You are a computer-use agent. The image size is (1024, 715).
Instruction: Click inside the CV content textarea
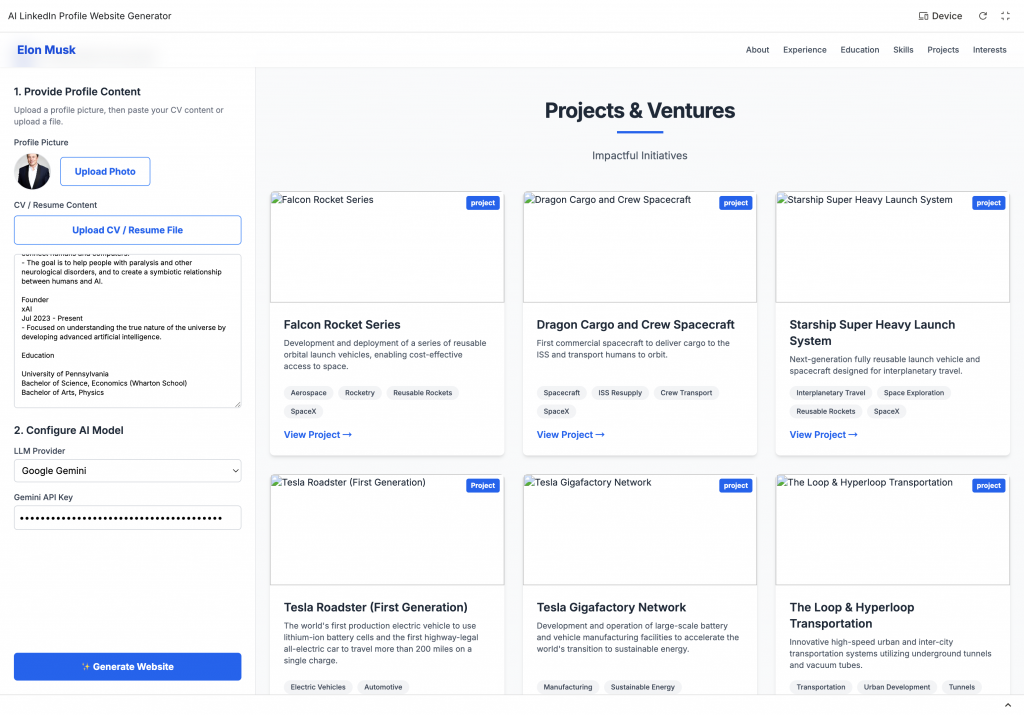click(127, 330)
